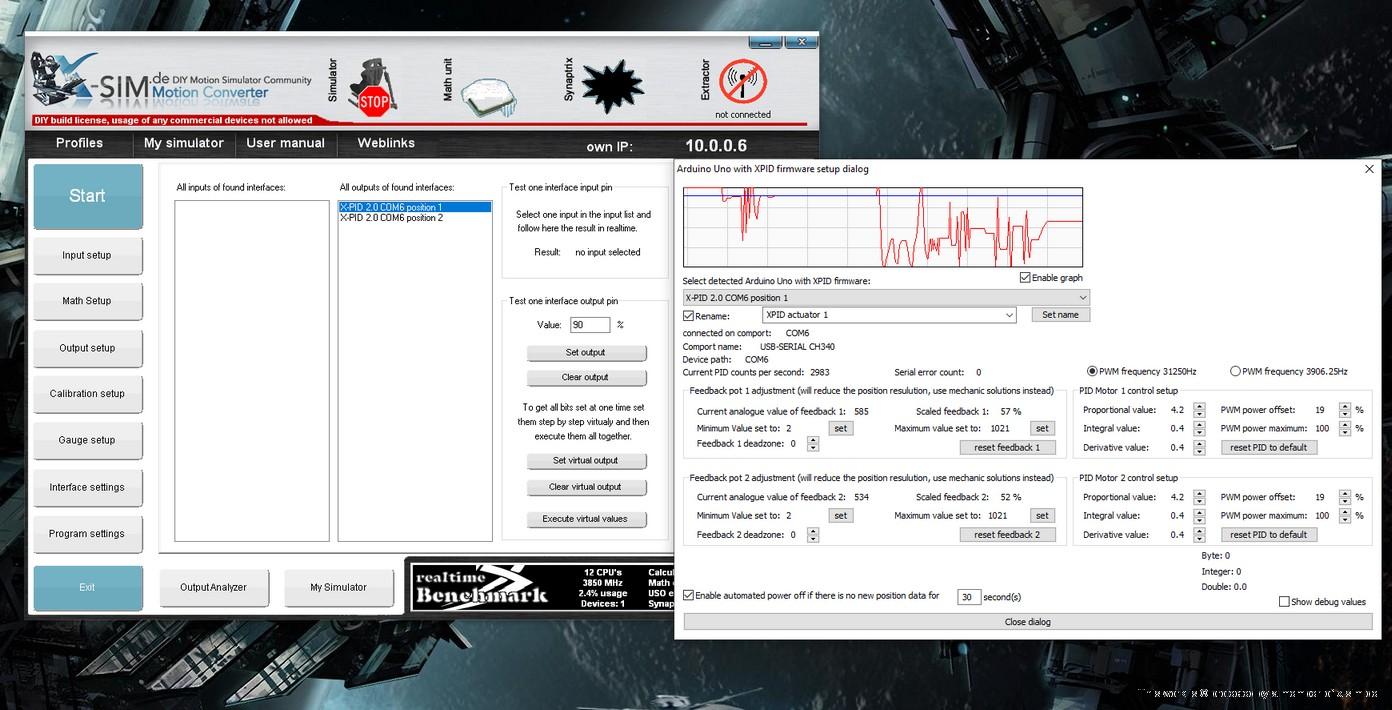Increase Motor 1 Proportional value stepper

(x=1200, y=406)
